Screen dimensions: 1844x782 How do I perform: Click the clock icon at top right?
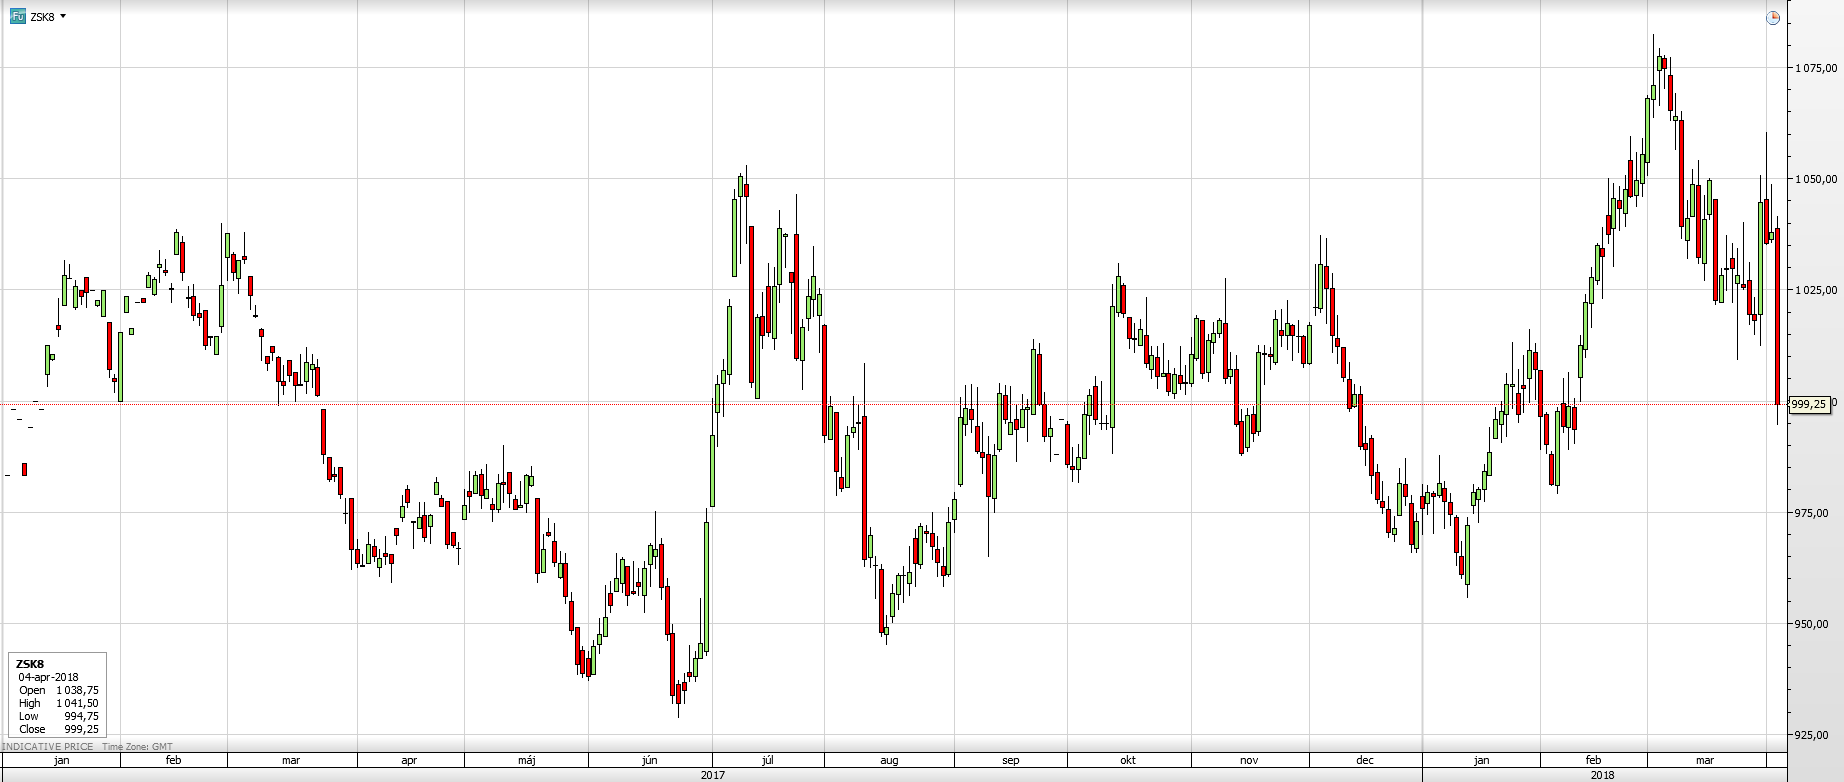coord(1773,18)
